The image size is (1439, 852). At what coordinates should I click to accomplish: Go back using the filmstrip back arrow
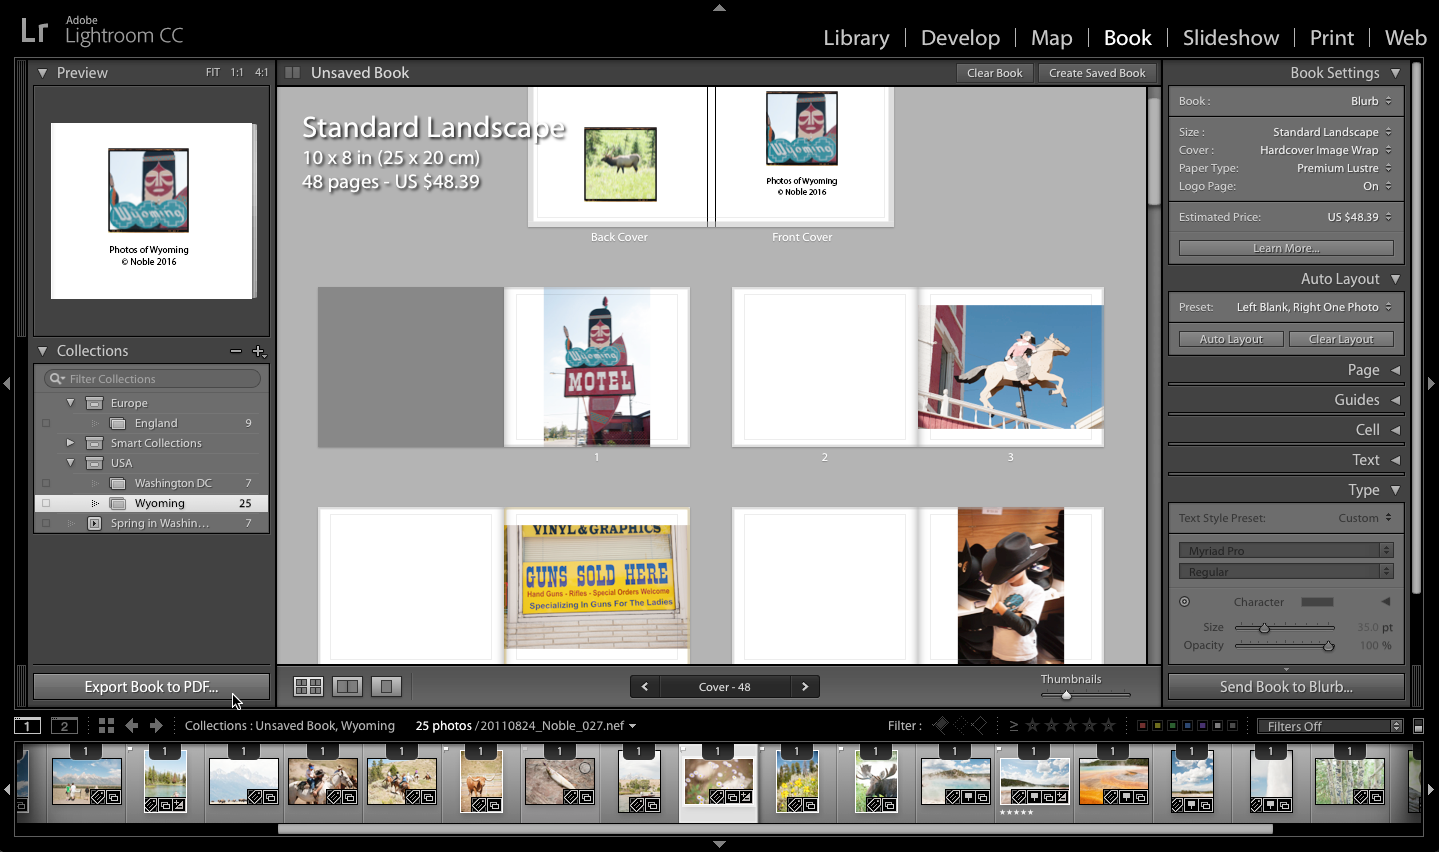132,725
